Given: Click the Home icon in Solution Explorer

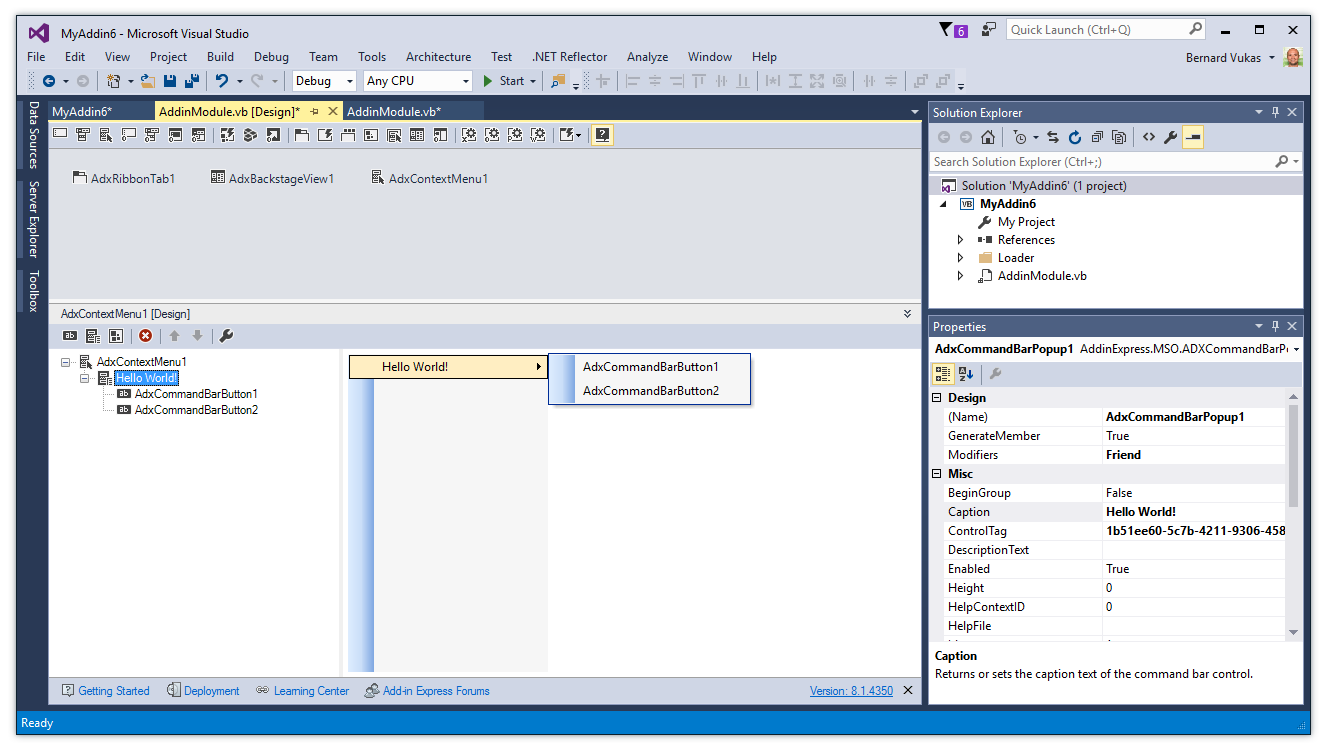Looking at the screenshot, I should 988,137.
